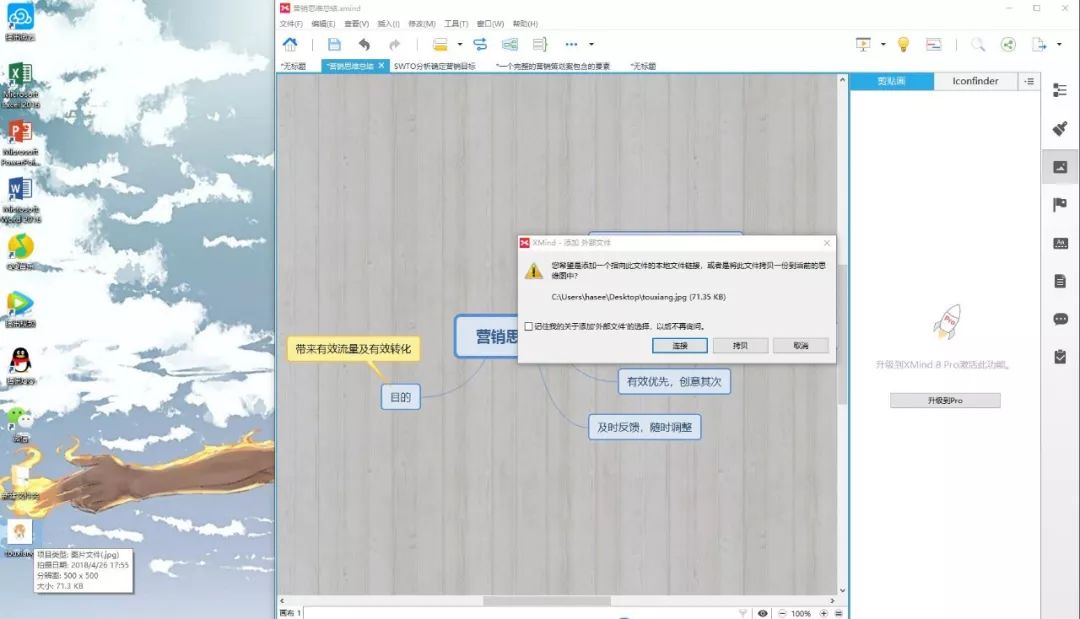Add a relationship with the curved arrows icon

tap(480, 45)
